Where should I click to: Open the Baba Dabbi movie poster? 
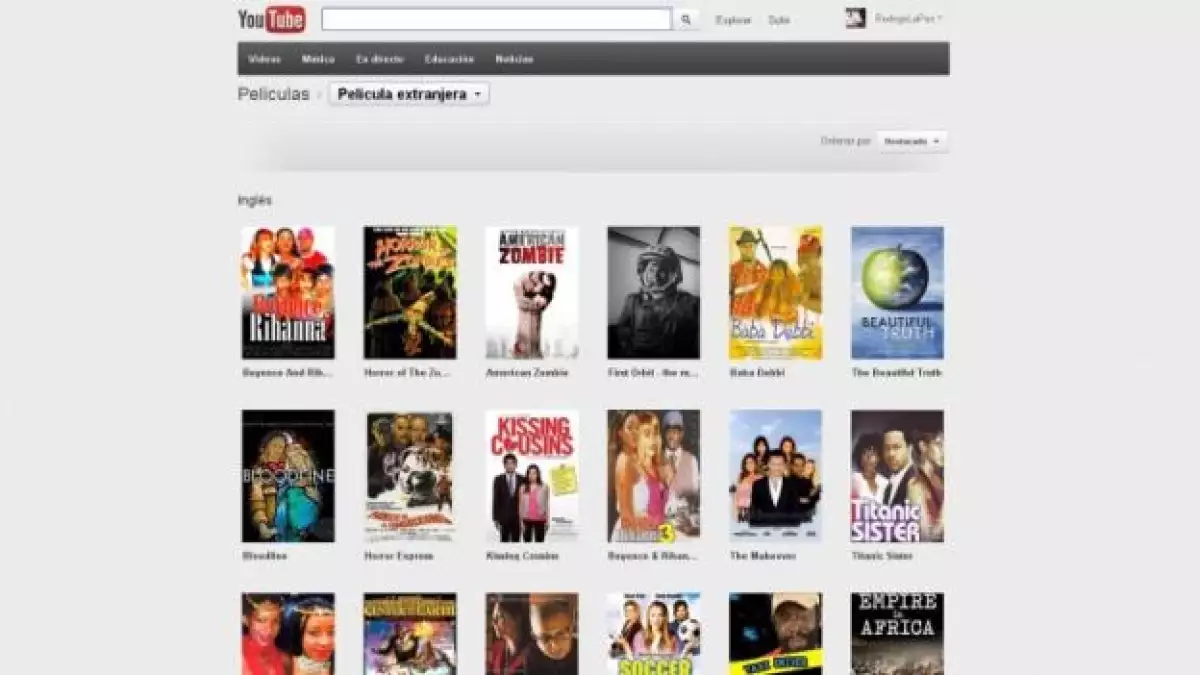(775, 292)
